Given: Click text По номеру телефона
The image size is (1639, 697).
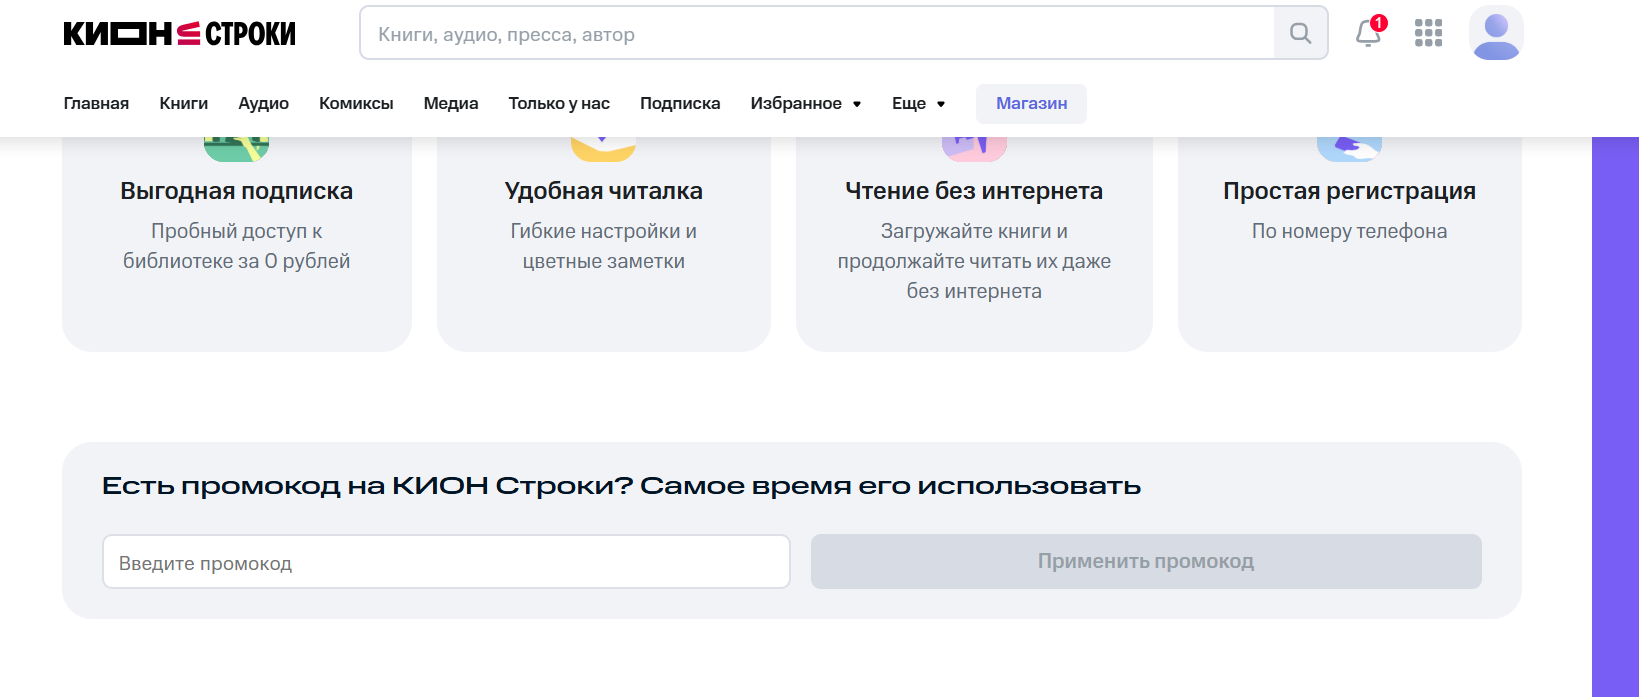Looking at the screenshot, I should tap(1349, 231).
